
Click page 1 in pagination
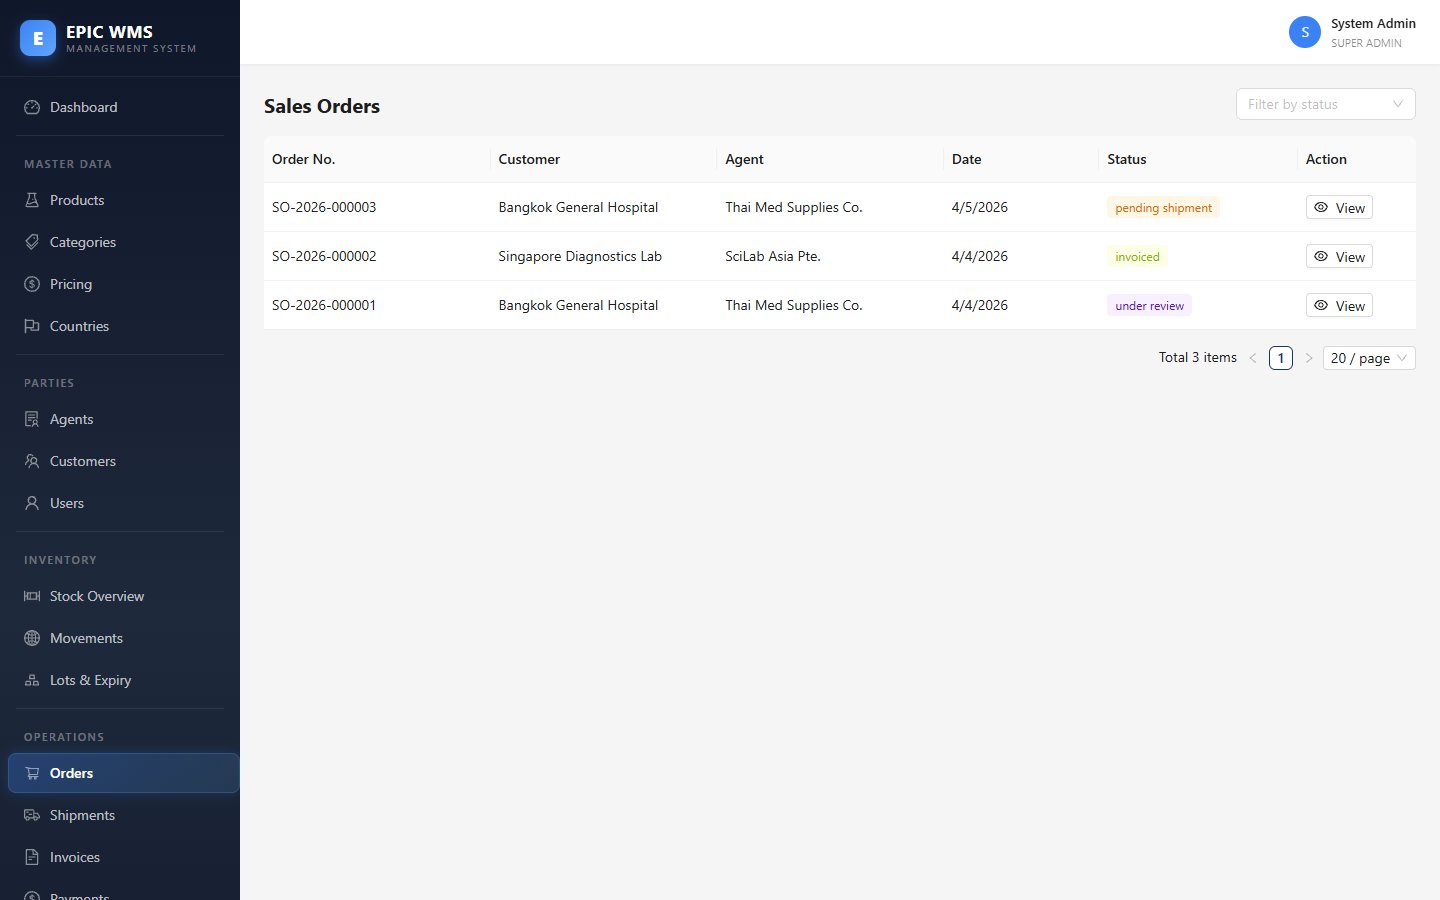(x=1281, y=358)
